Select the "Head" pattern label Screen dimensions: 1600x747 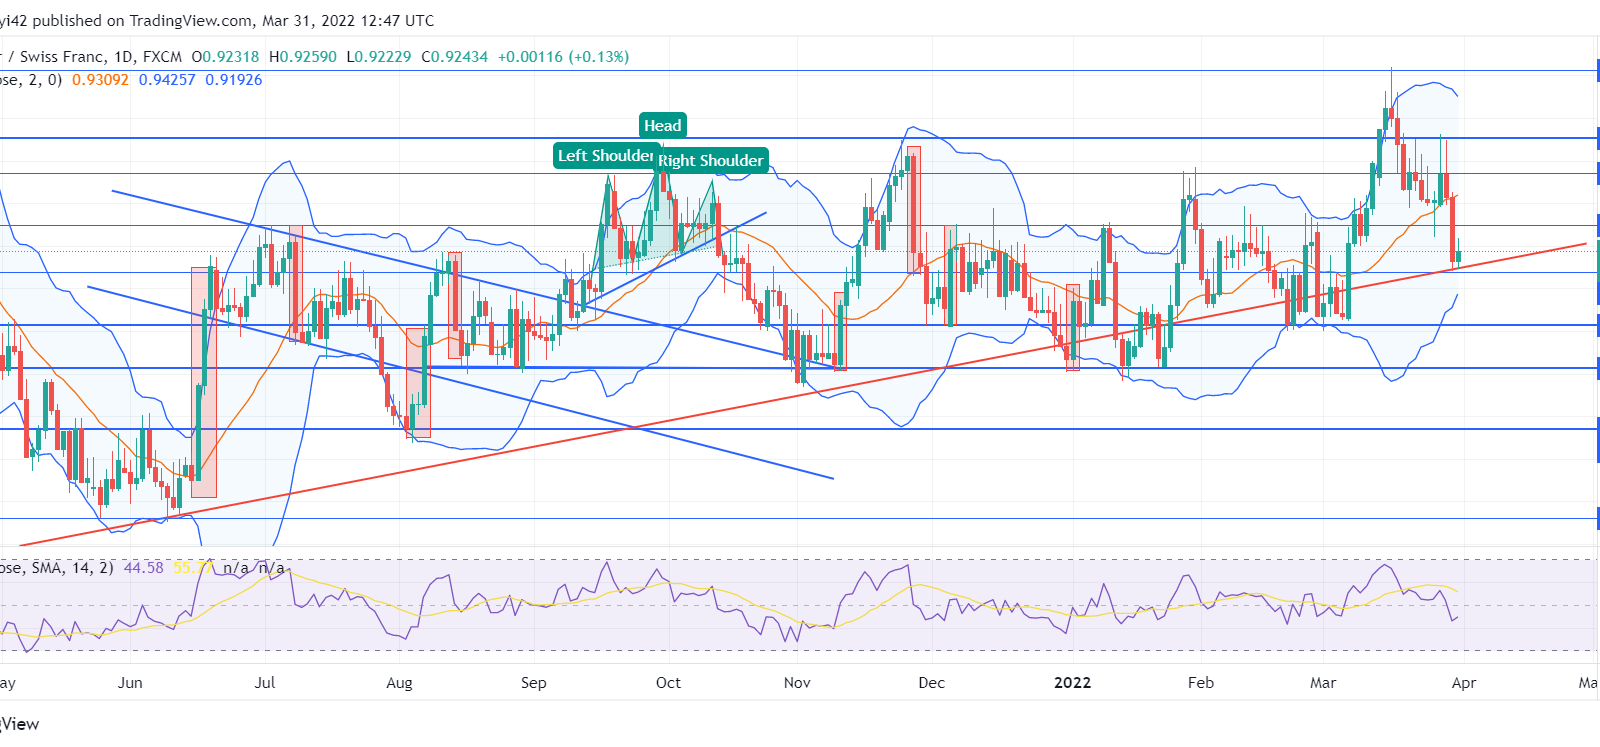[663, 125]
